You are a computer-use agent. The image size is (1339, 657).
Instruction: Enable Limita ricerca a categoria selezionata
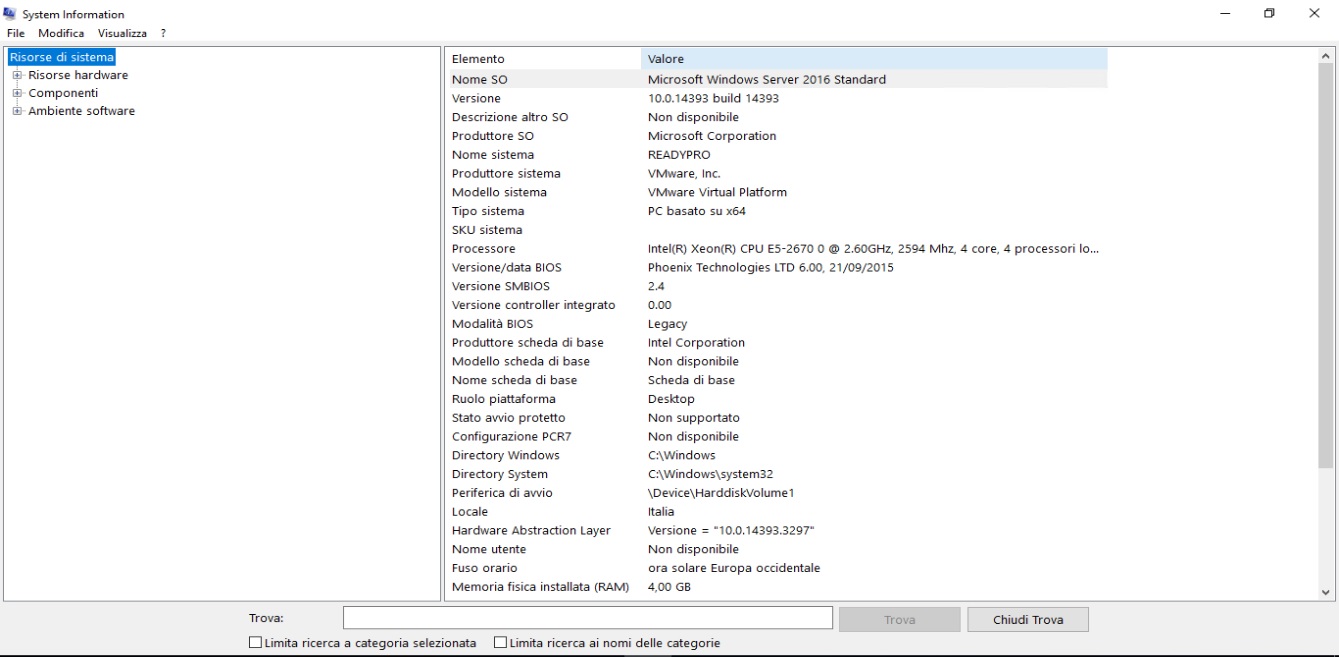coord(255,643)
